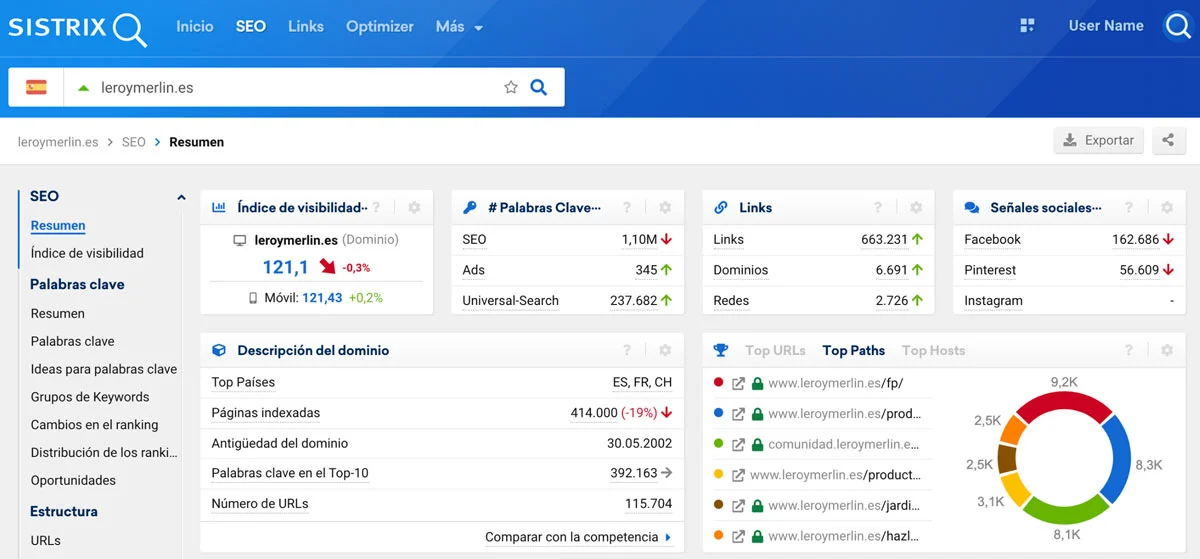Switch to the Top Hosts tab

[934, 351]
